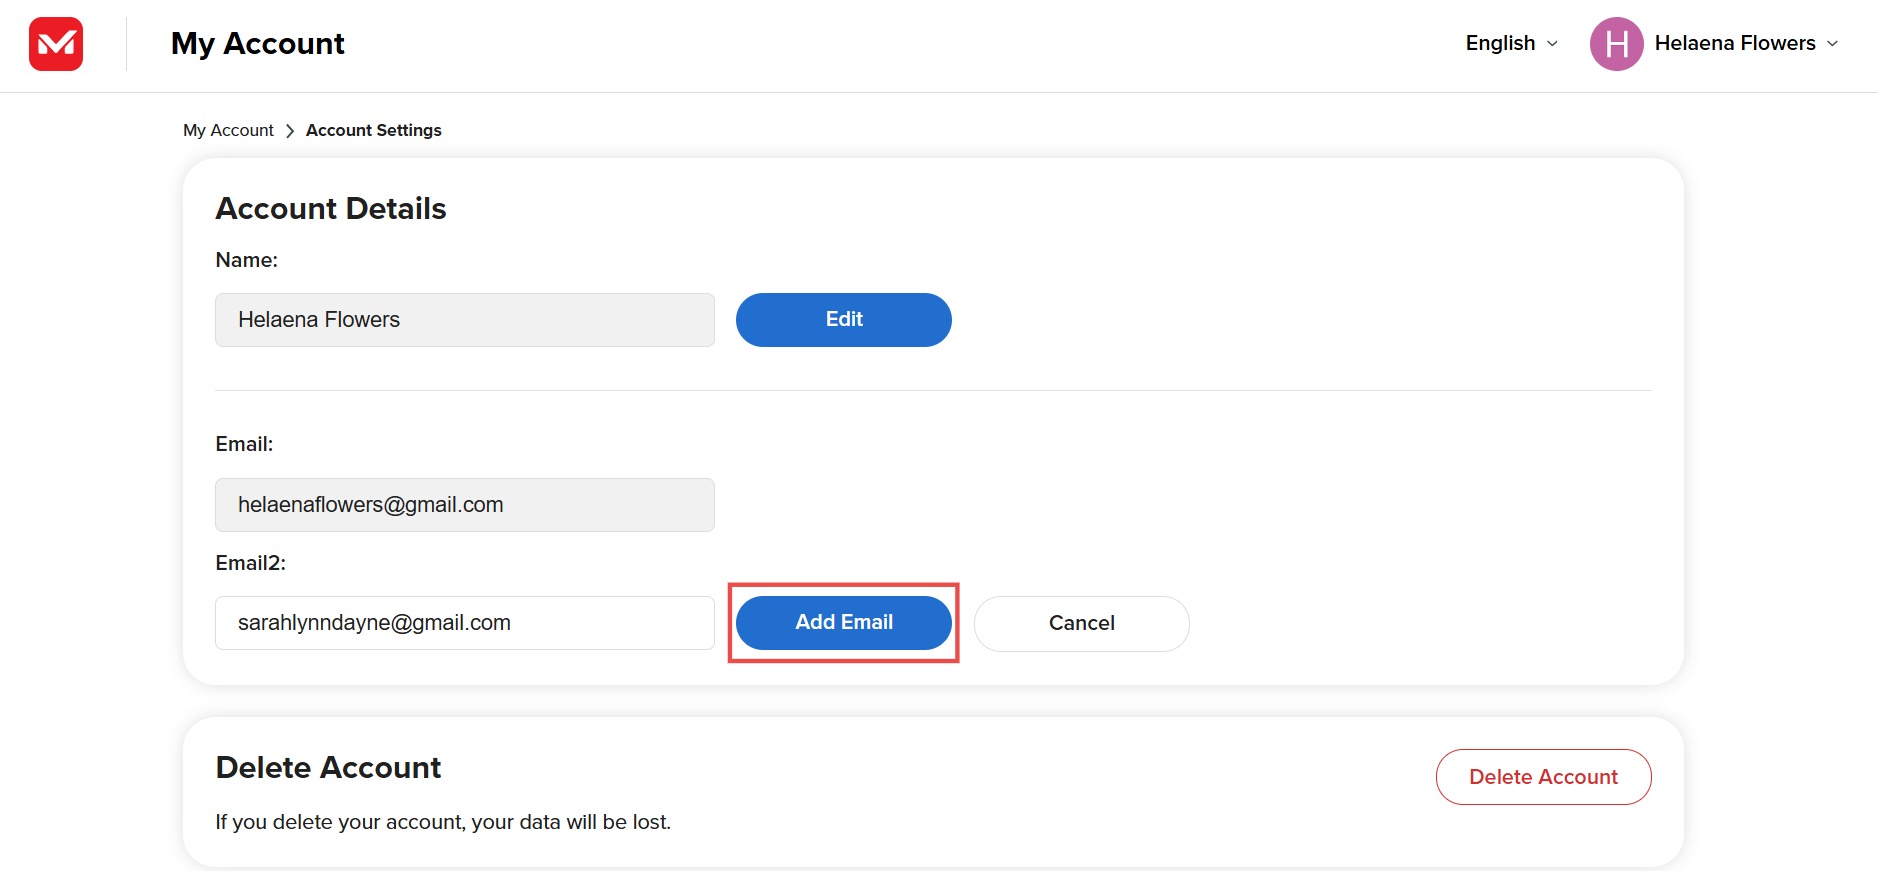Click the purple H profile avatar
1878x871 pixels.
pos(1616,44)
